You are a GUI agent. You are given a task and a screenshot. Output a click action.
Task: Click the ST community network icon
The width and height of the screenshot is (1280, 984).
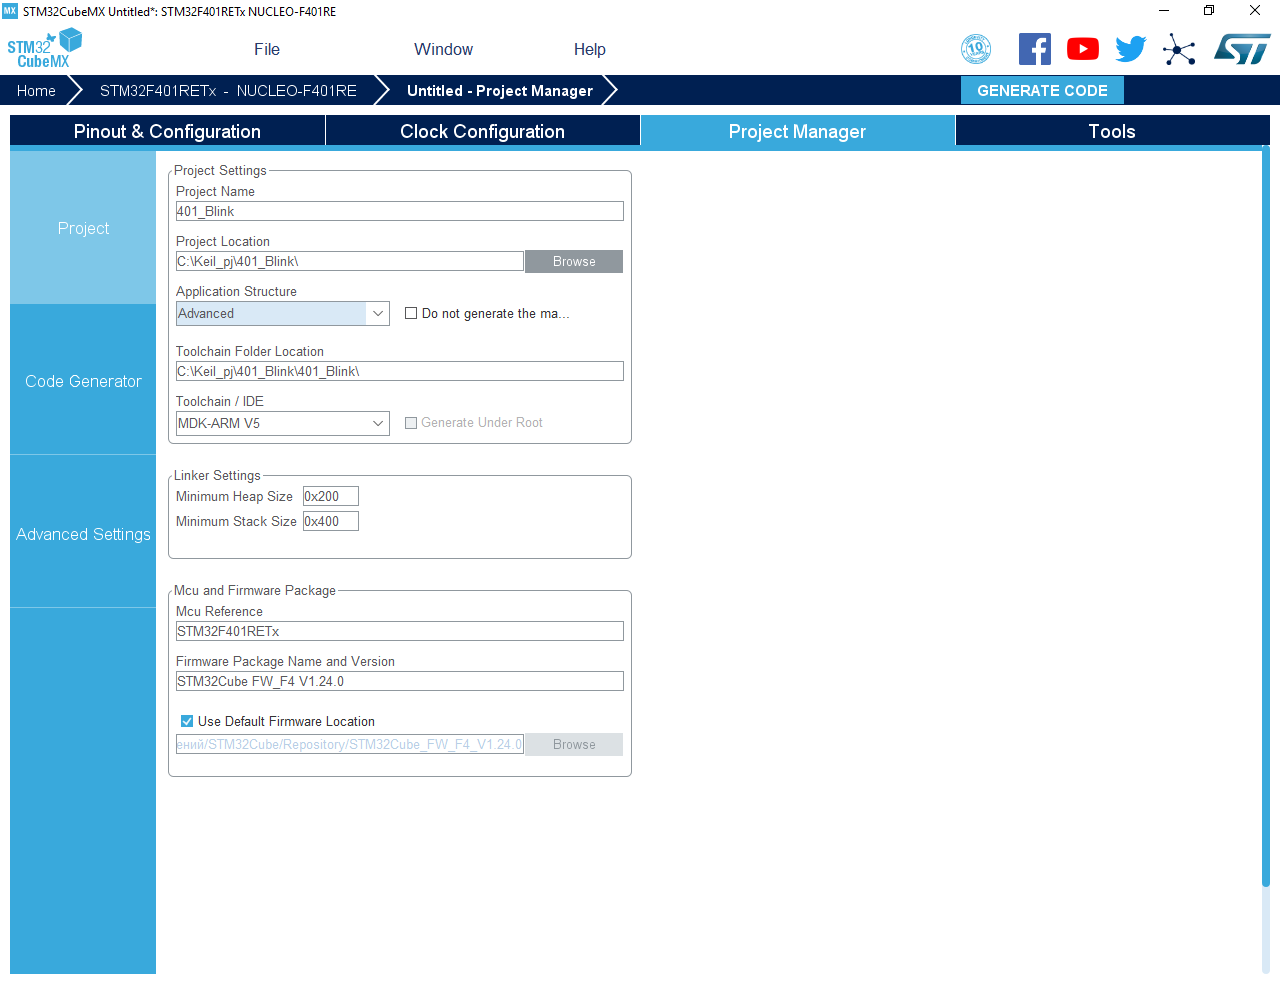click(1179, 49)
